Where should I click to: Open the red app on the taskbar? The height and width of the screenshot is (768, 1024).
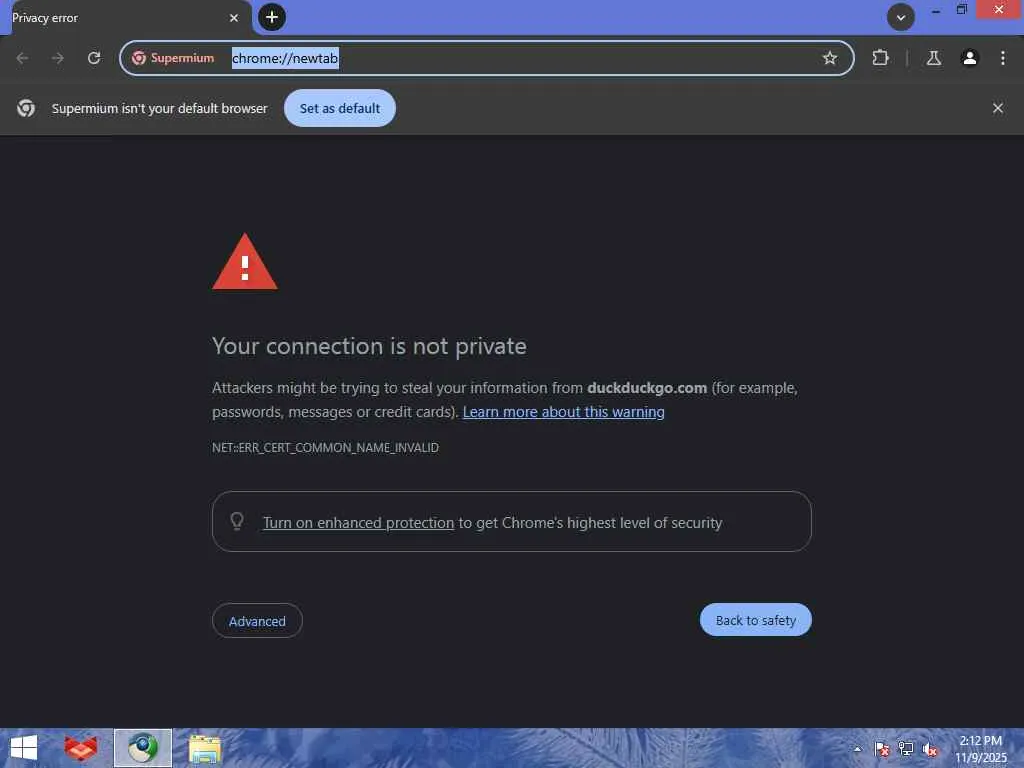pos(81,748)
